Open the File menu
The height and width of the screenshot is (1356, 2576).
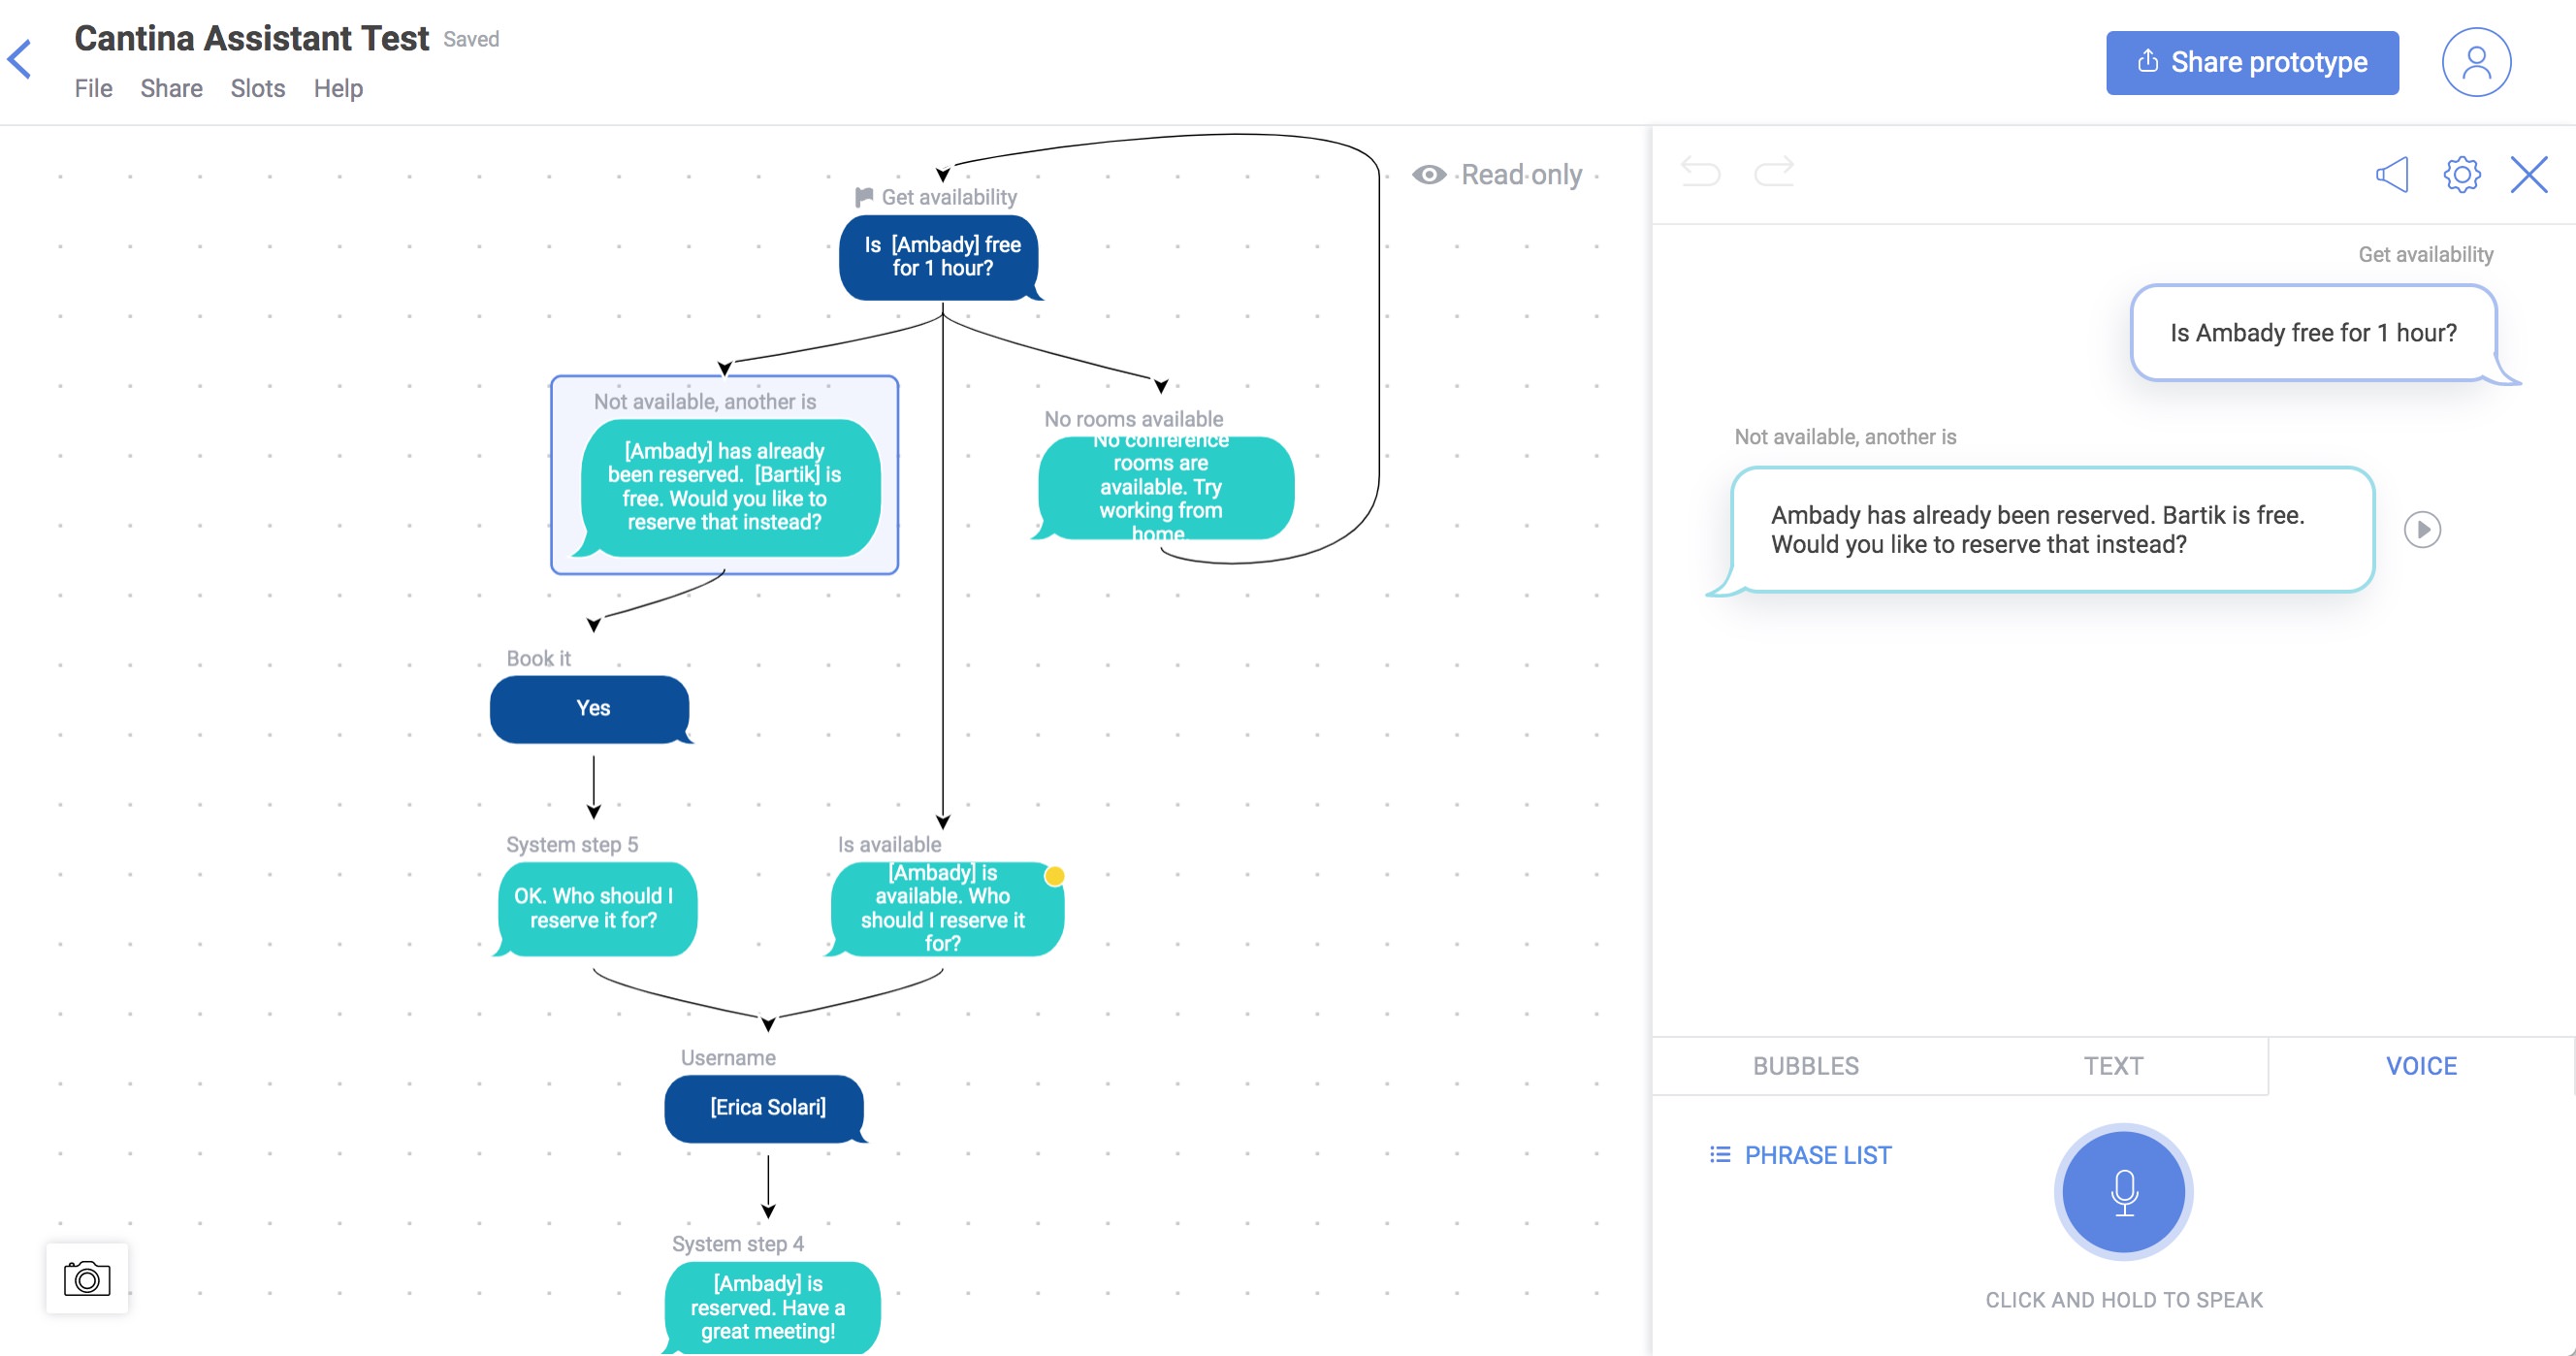[x=93, y=89]
